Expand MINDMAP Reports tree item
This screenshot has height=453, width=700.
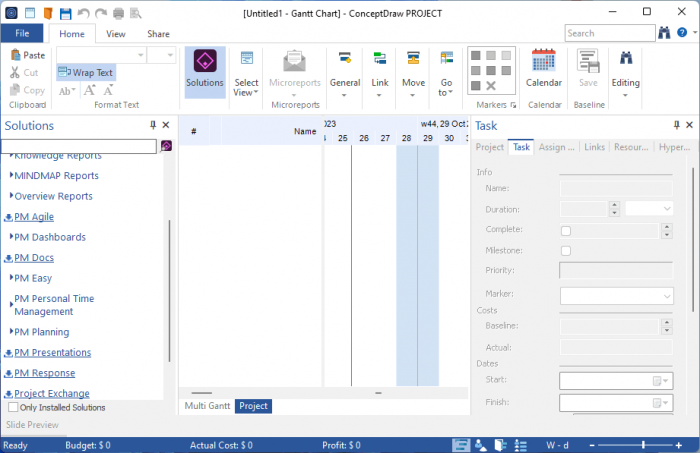(x=12, y=175)
